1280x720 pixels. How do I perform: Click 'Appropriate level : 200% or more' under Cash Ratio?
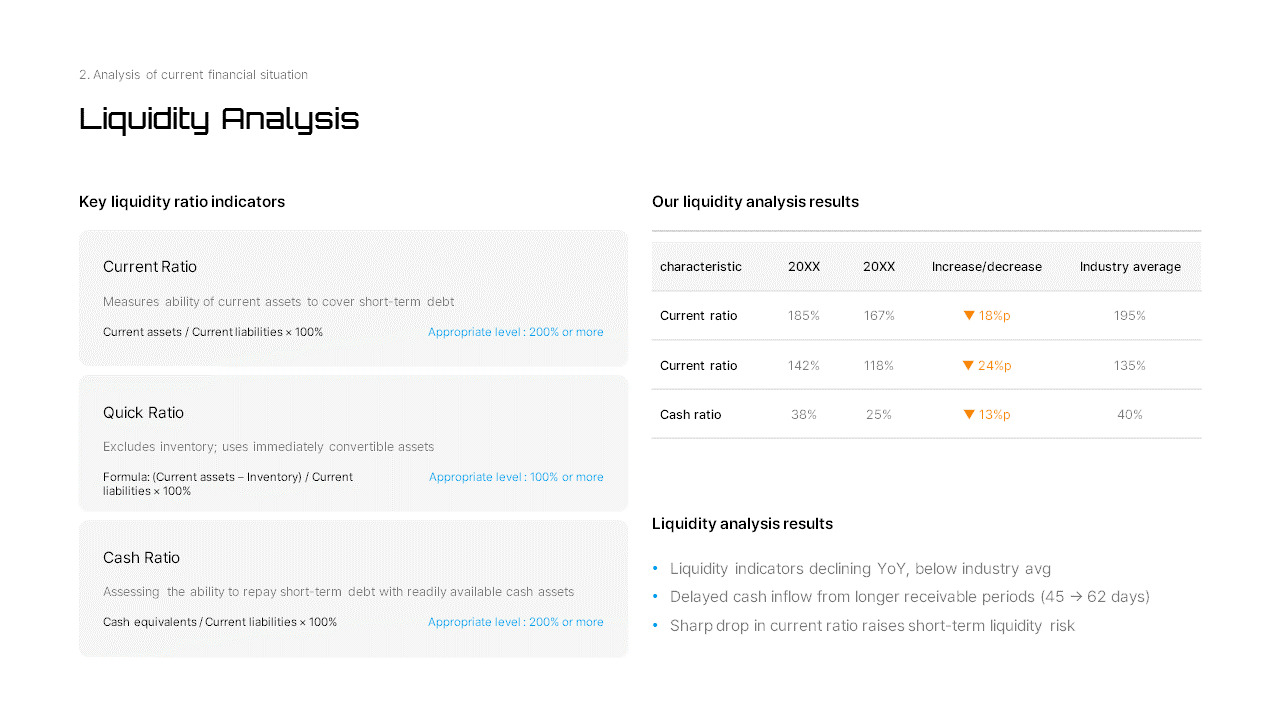(x=516, y=622)
